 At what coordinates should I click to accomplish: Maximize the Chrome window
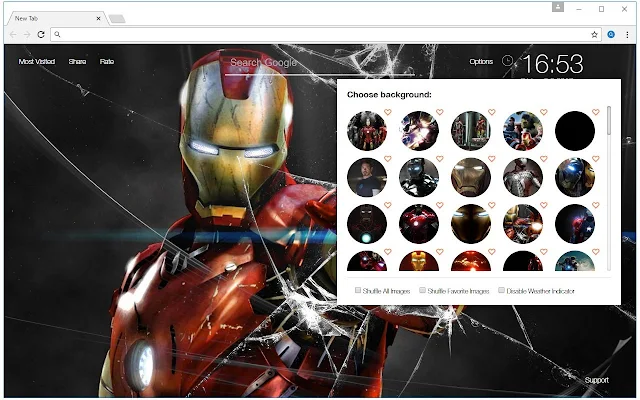601,9
